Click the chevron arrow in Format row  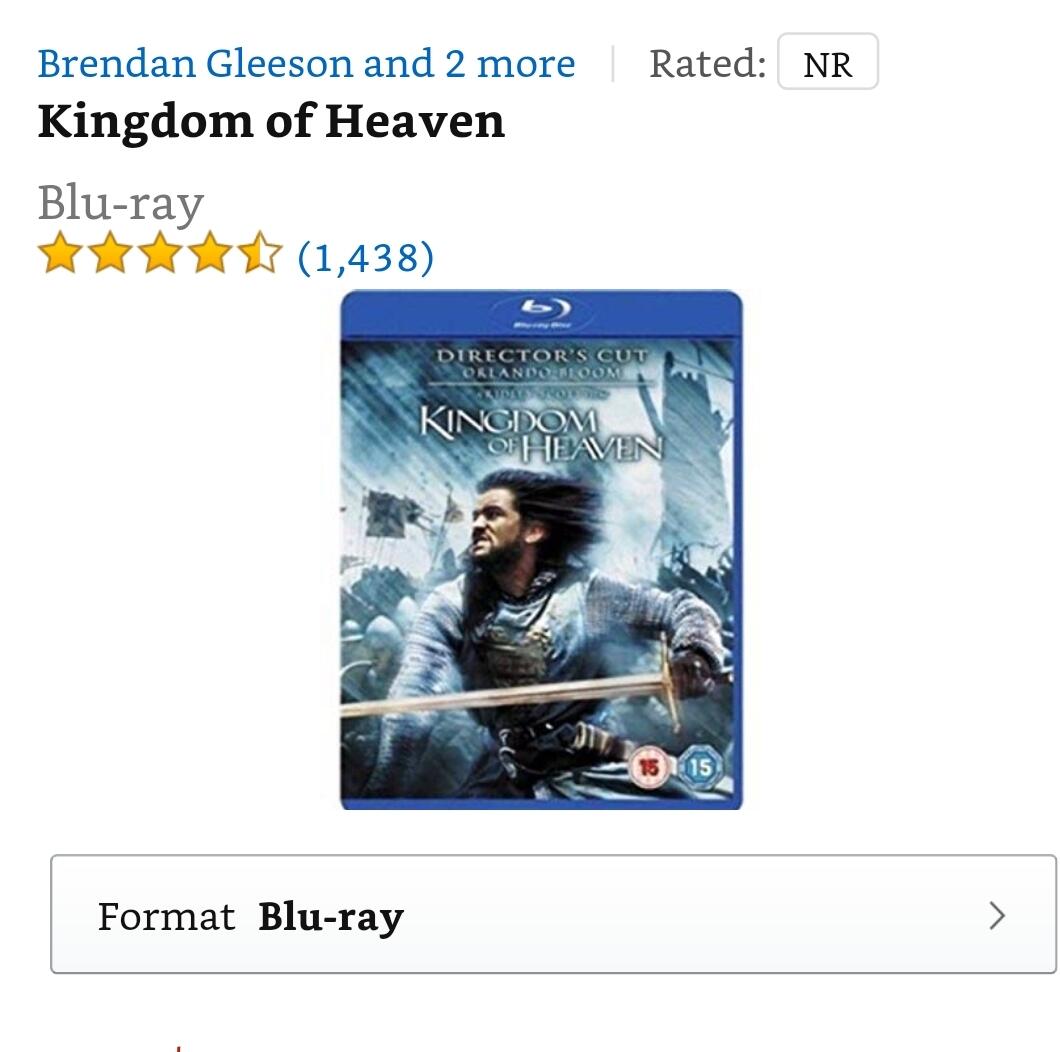(x=997, y=916)
